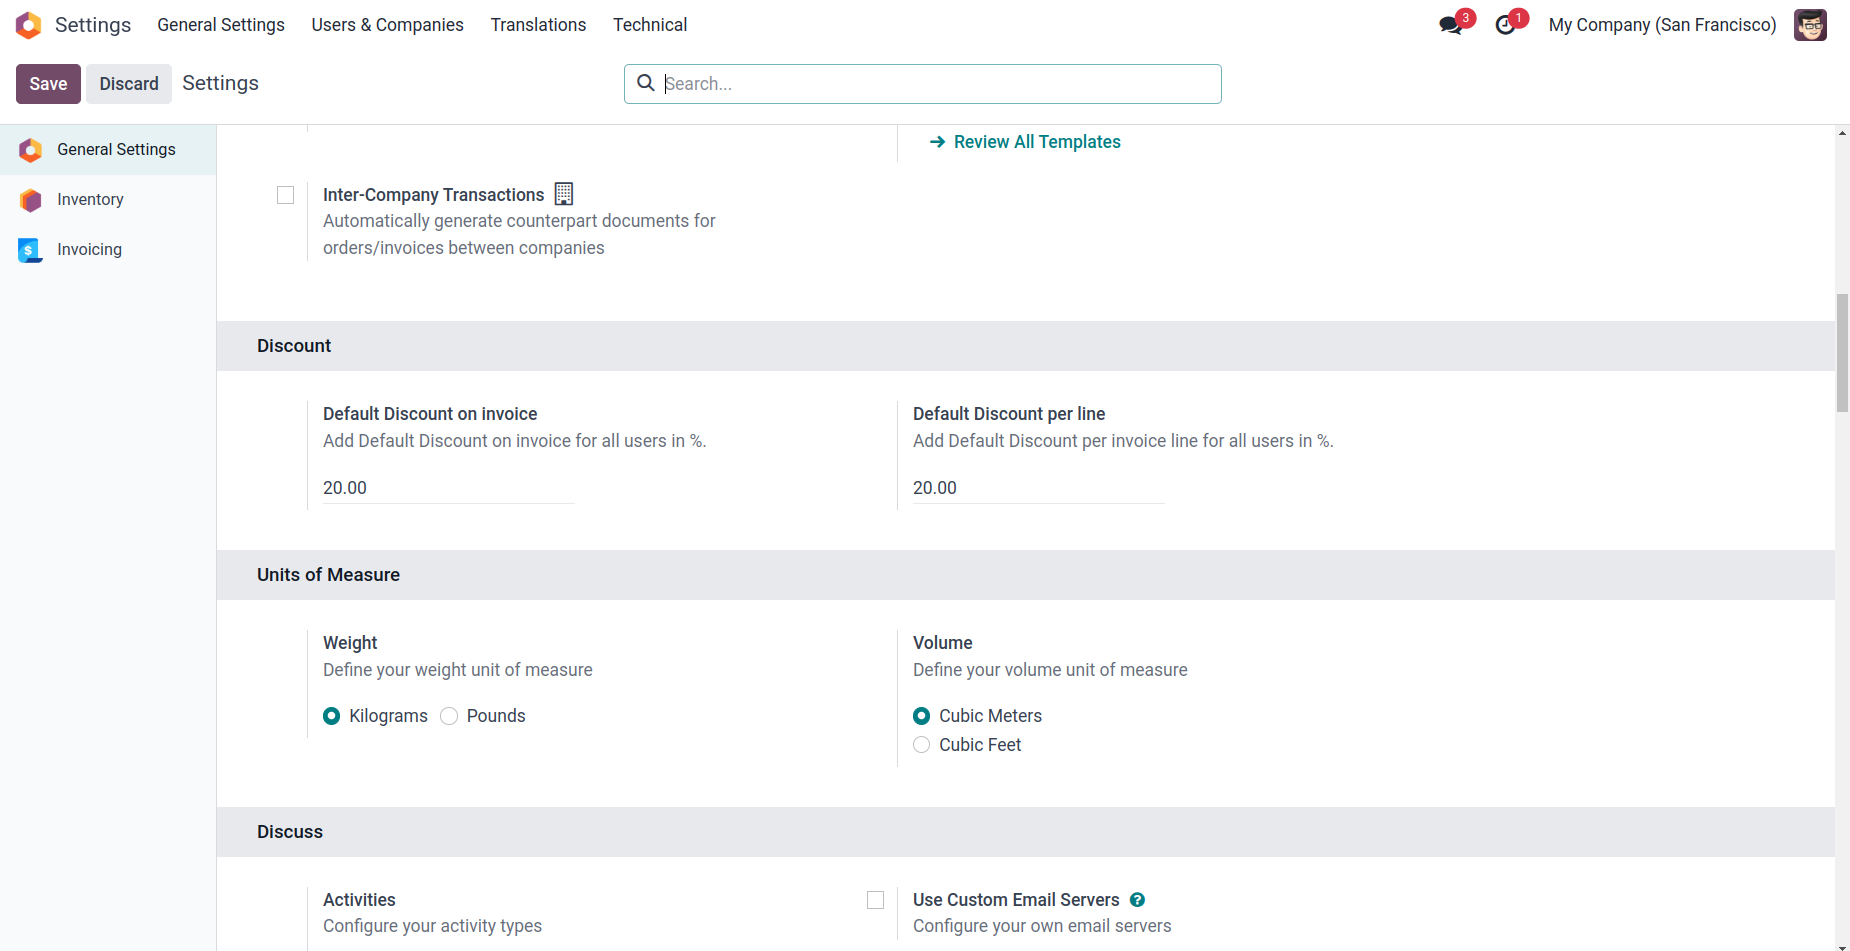Open the General Settings top menu
Screen dimensions: 1850x951
click(x=221, y=25)
